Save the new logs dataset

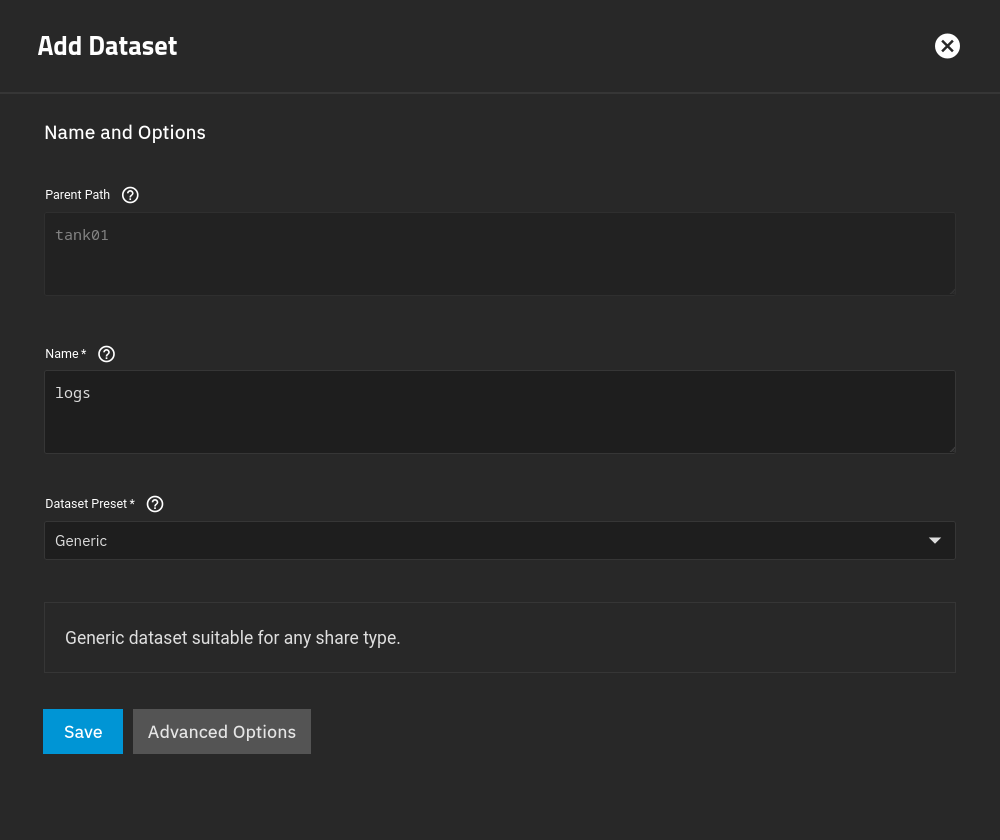(83, 731)
